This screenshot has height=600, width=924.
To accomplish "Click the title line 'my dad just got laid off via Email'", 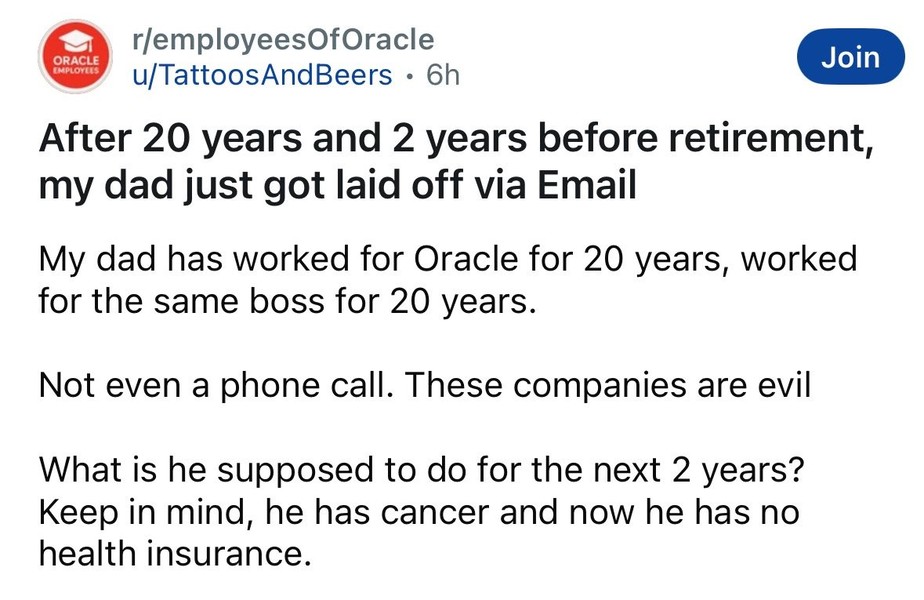I will pos(336,186).
